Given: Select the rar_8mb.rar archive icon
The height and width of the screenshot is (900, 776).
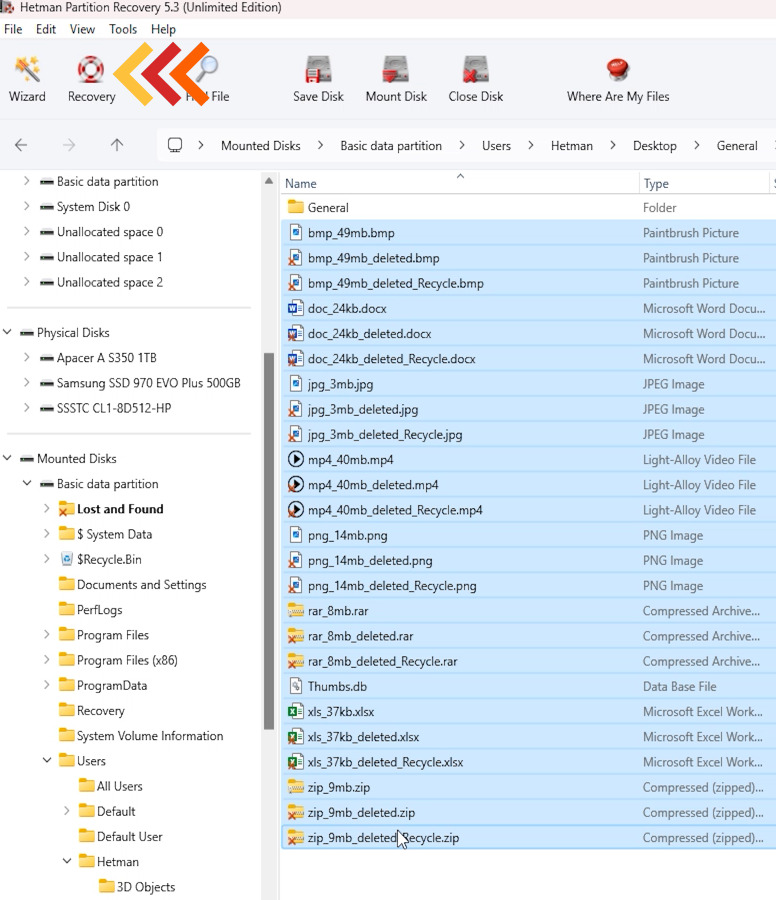Looking at the screenshot, I should [295, 611].
